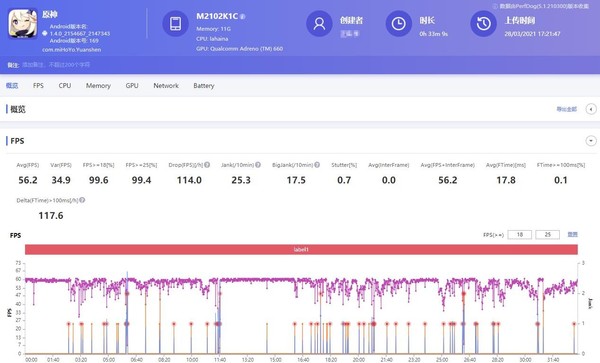Viewport: 600px width, 363px height.
Task: Click the upload time history icon
Action: pos(483,24)
